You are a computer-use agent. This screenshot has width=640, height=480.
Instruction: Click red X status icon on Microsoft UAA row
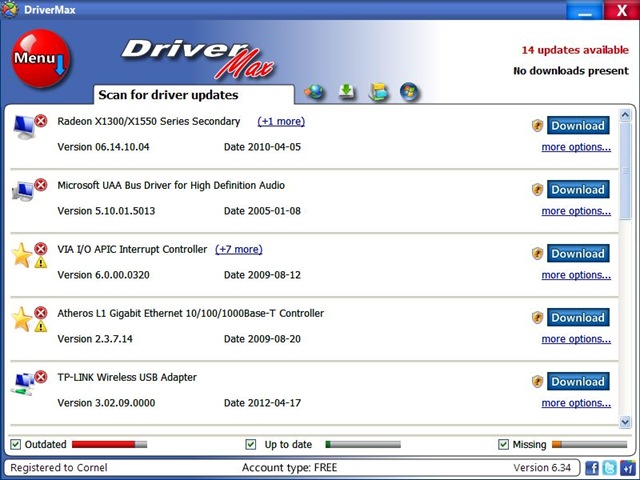[x=41, y=185]
